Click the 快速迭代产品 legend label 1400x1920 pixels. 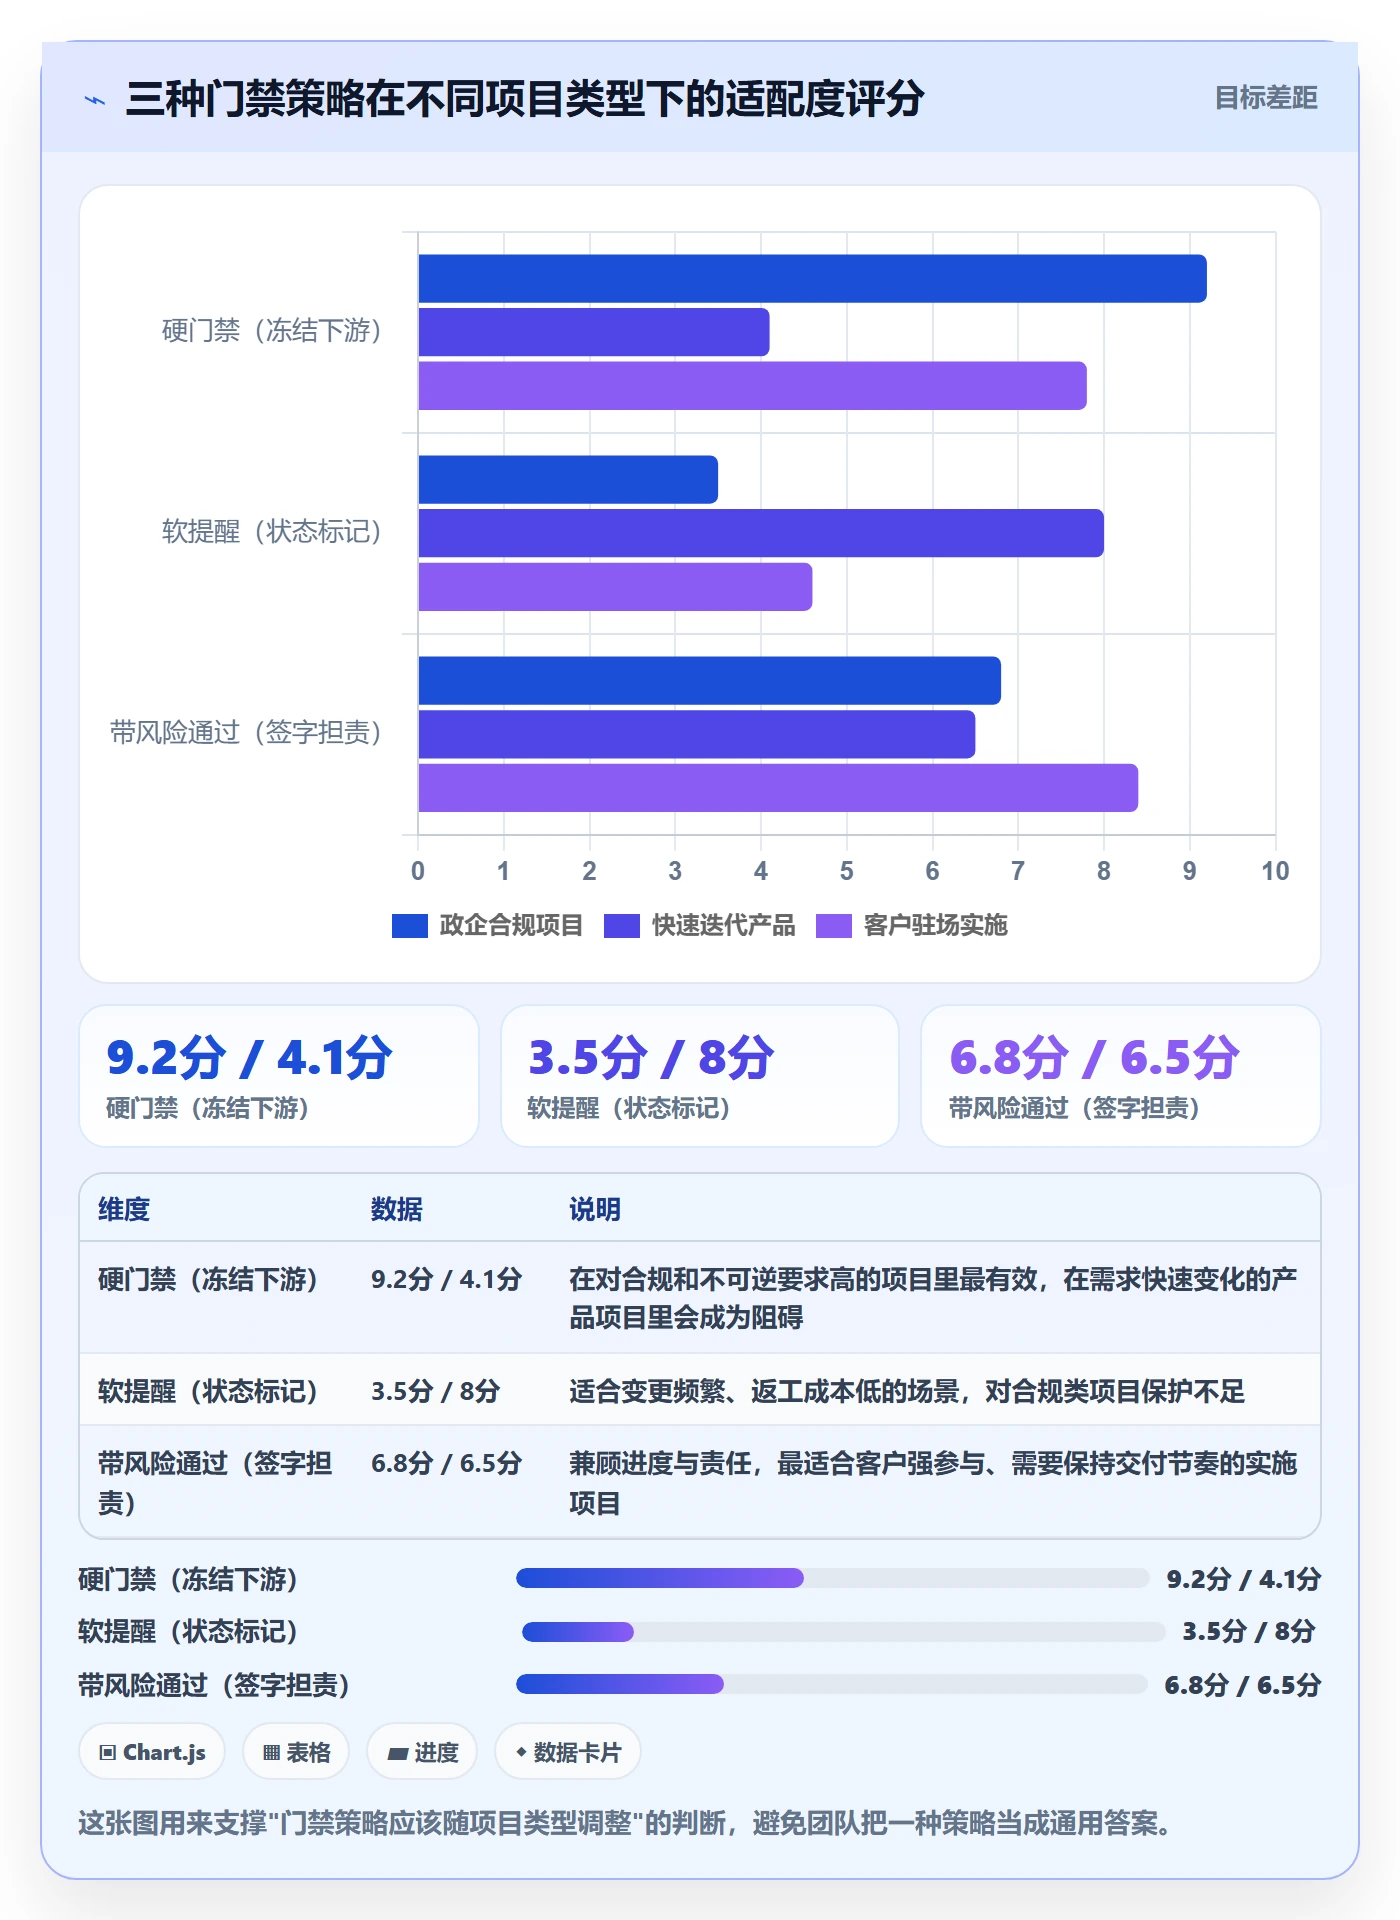pyautogui.click(x=723, y=926)
